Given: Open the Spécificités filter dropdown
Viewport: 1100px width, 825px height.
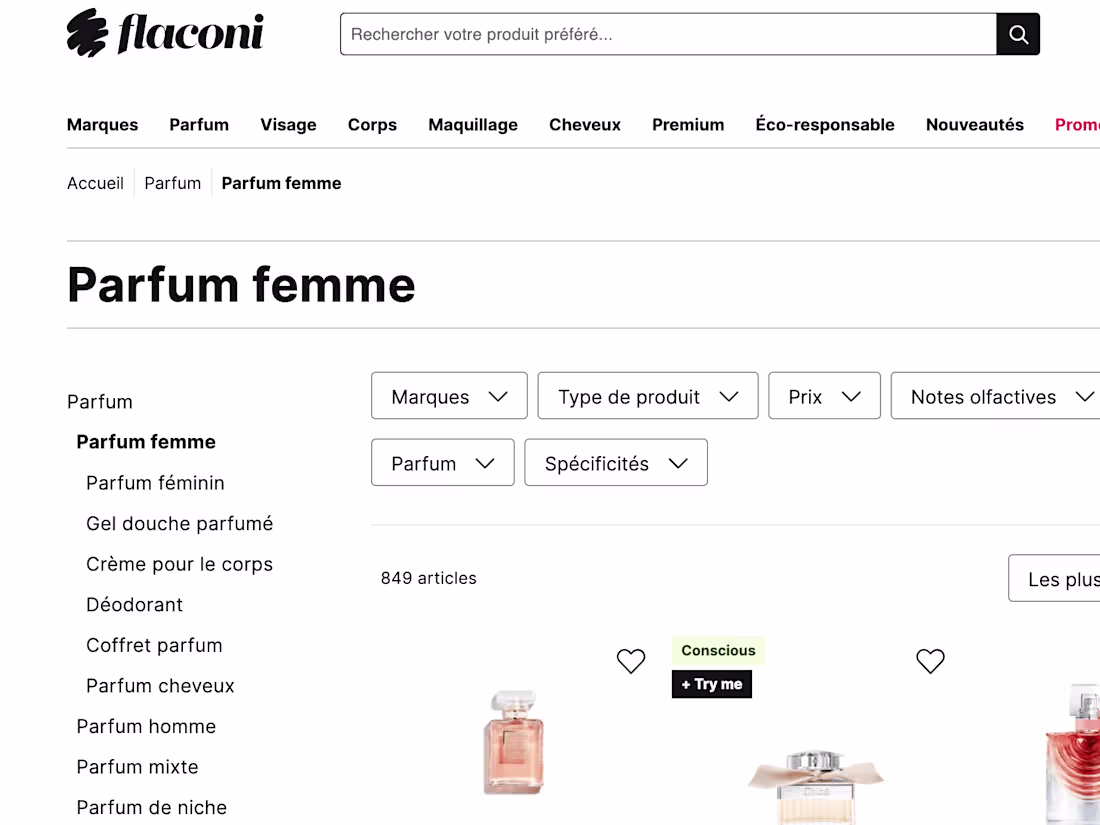Looking at the screenshot, I should coord(615,463).
